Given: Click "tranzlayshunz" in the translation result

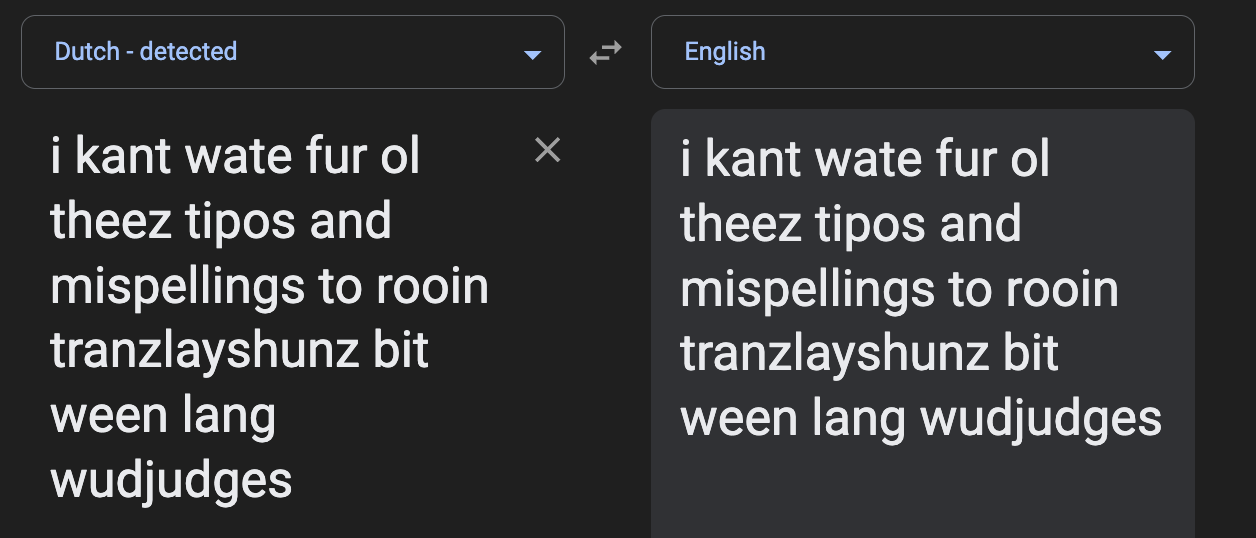Looking at the screenshot, I should point(834,354).
